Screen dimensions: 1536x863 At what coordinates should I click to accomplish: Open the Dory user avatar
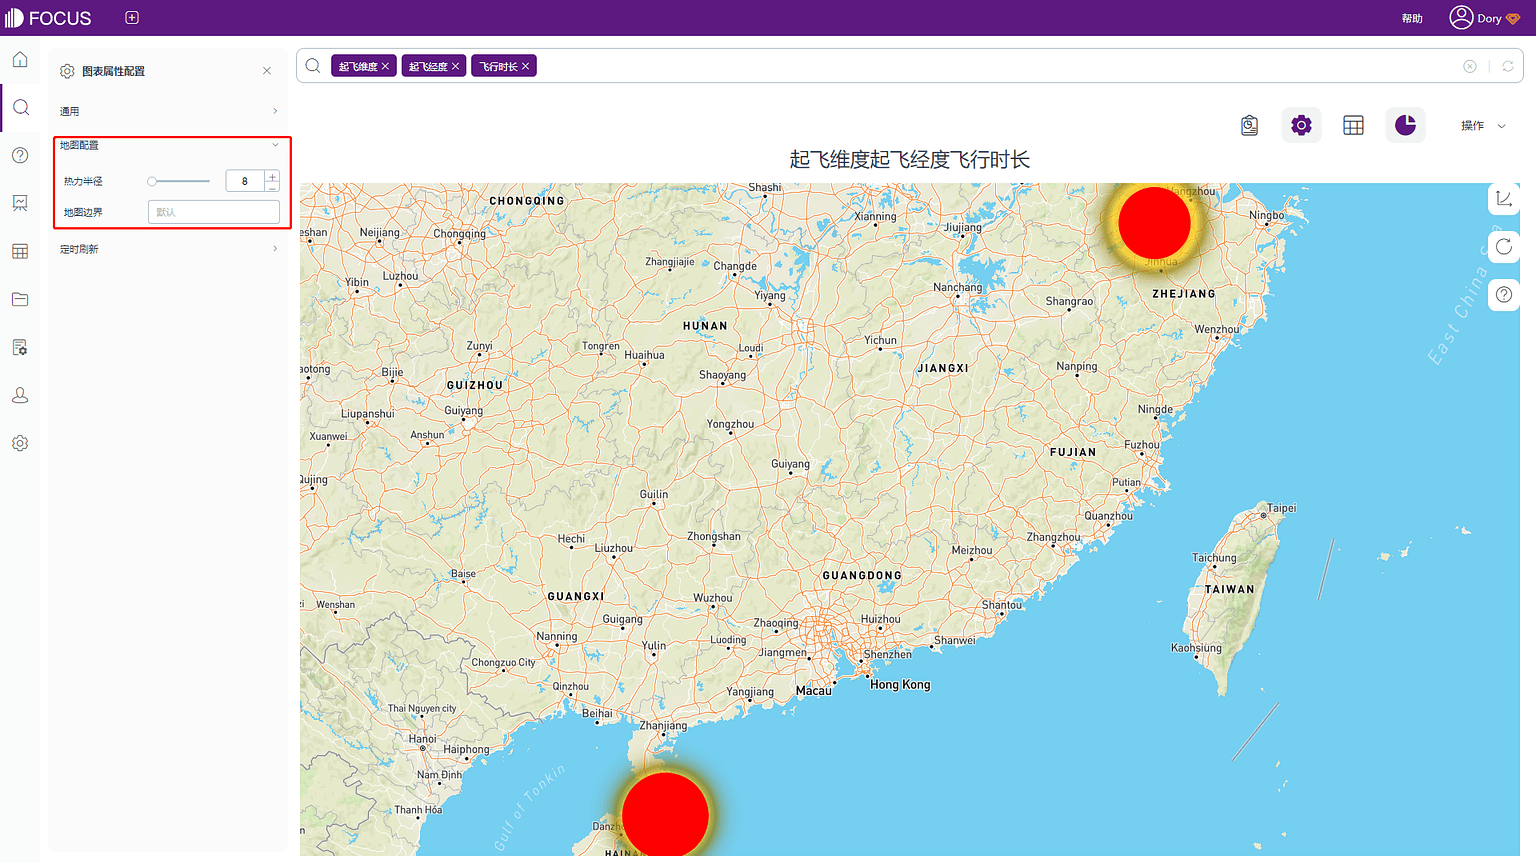1461,18
